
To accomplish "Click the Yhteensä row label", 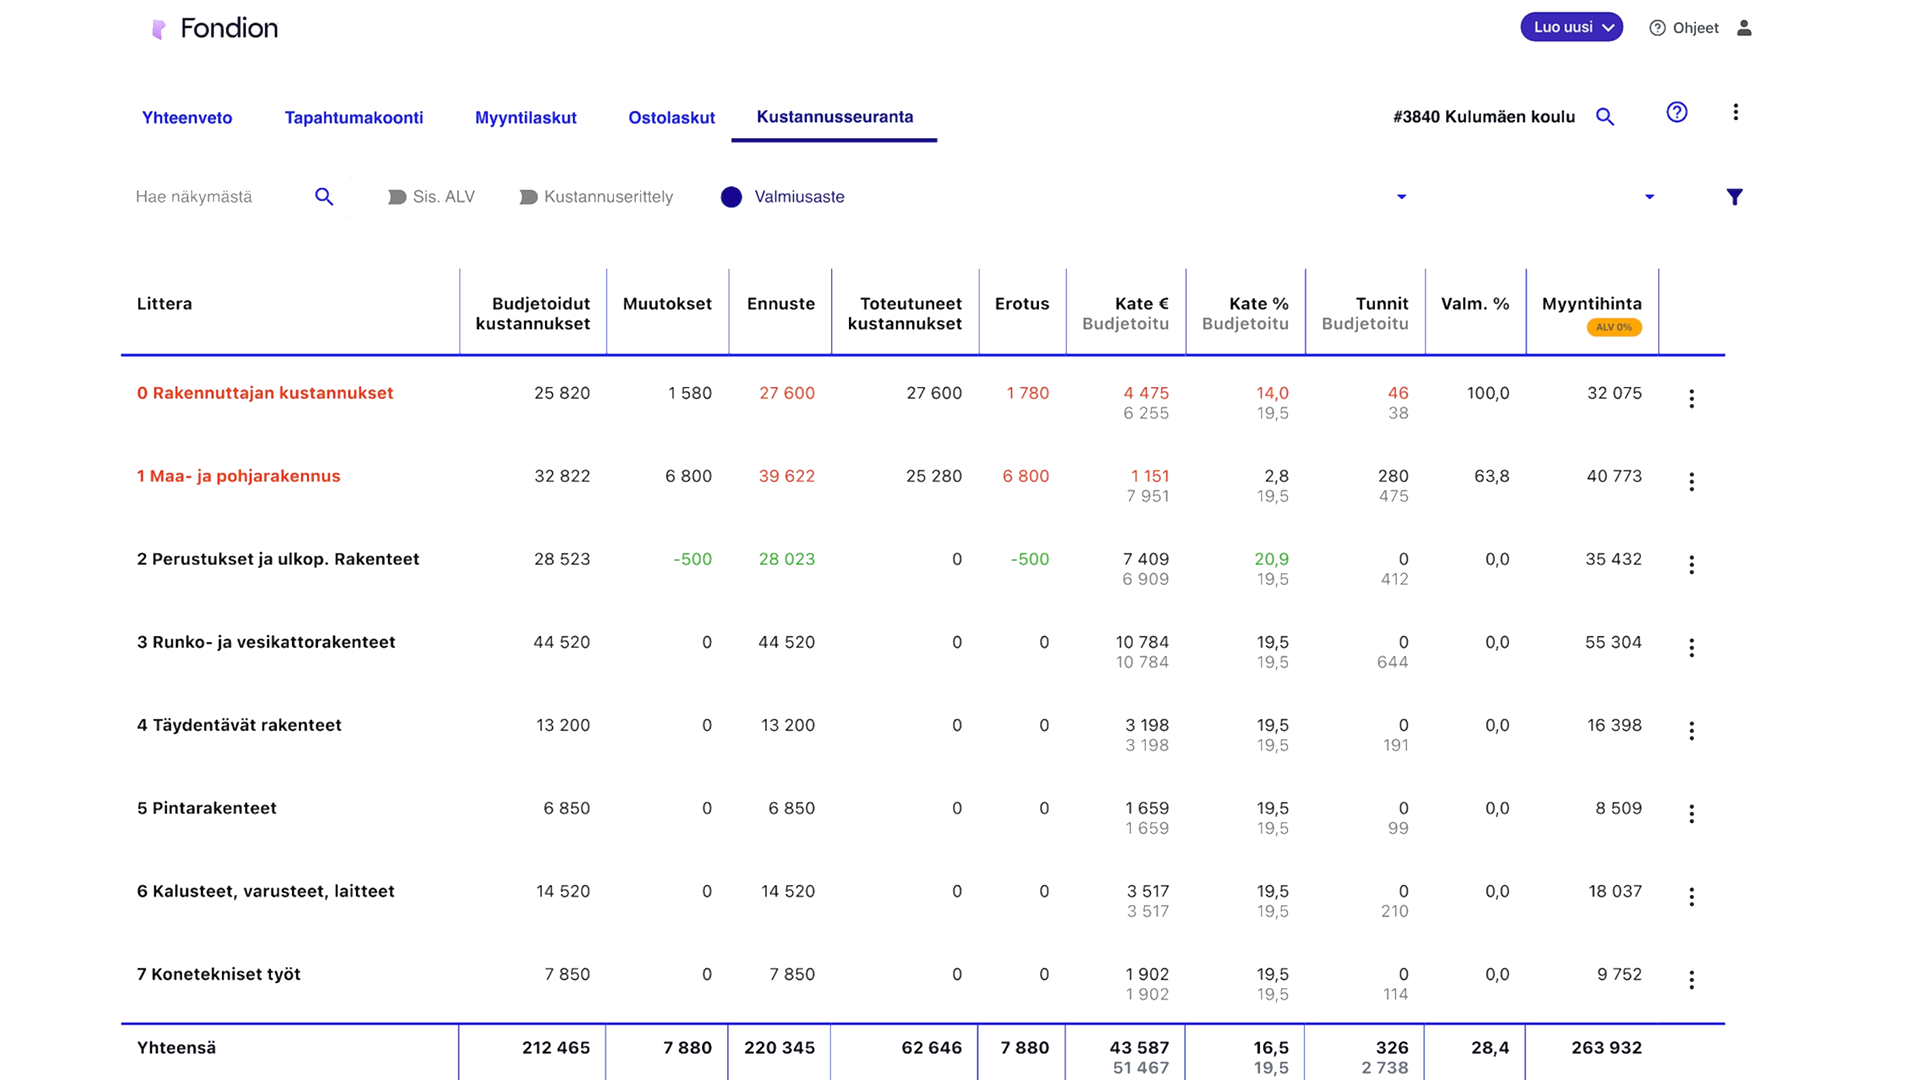I will click(177, 1048).
